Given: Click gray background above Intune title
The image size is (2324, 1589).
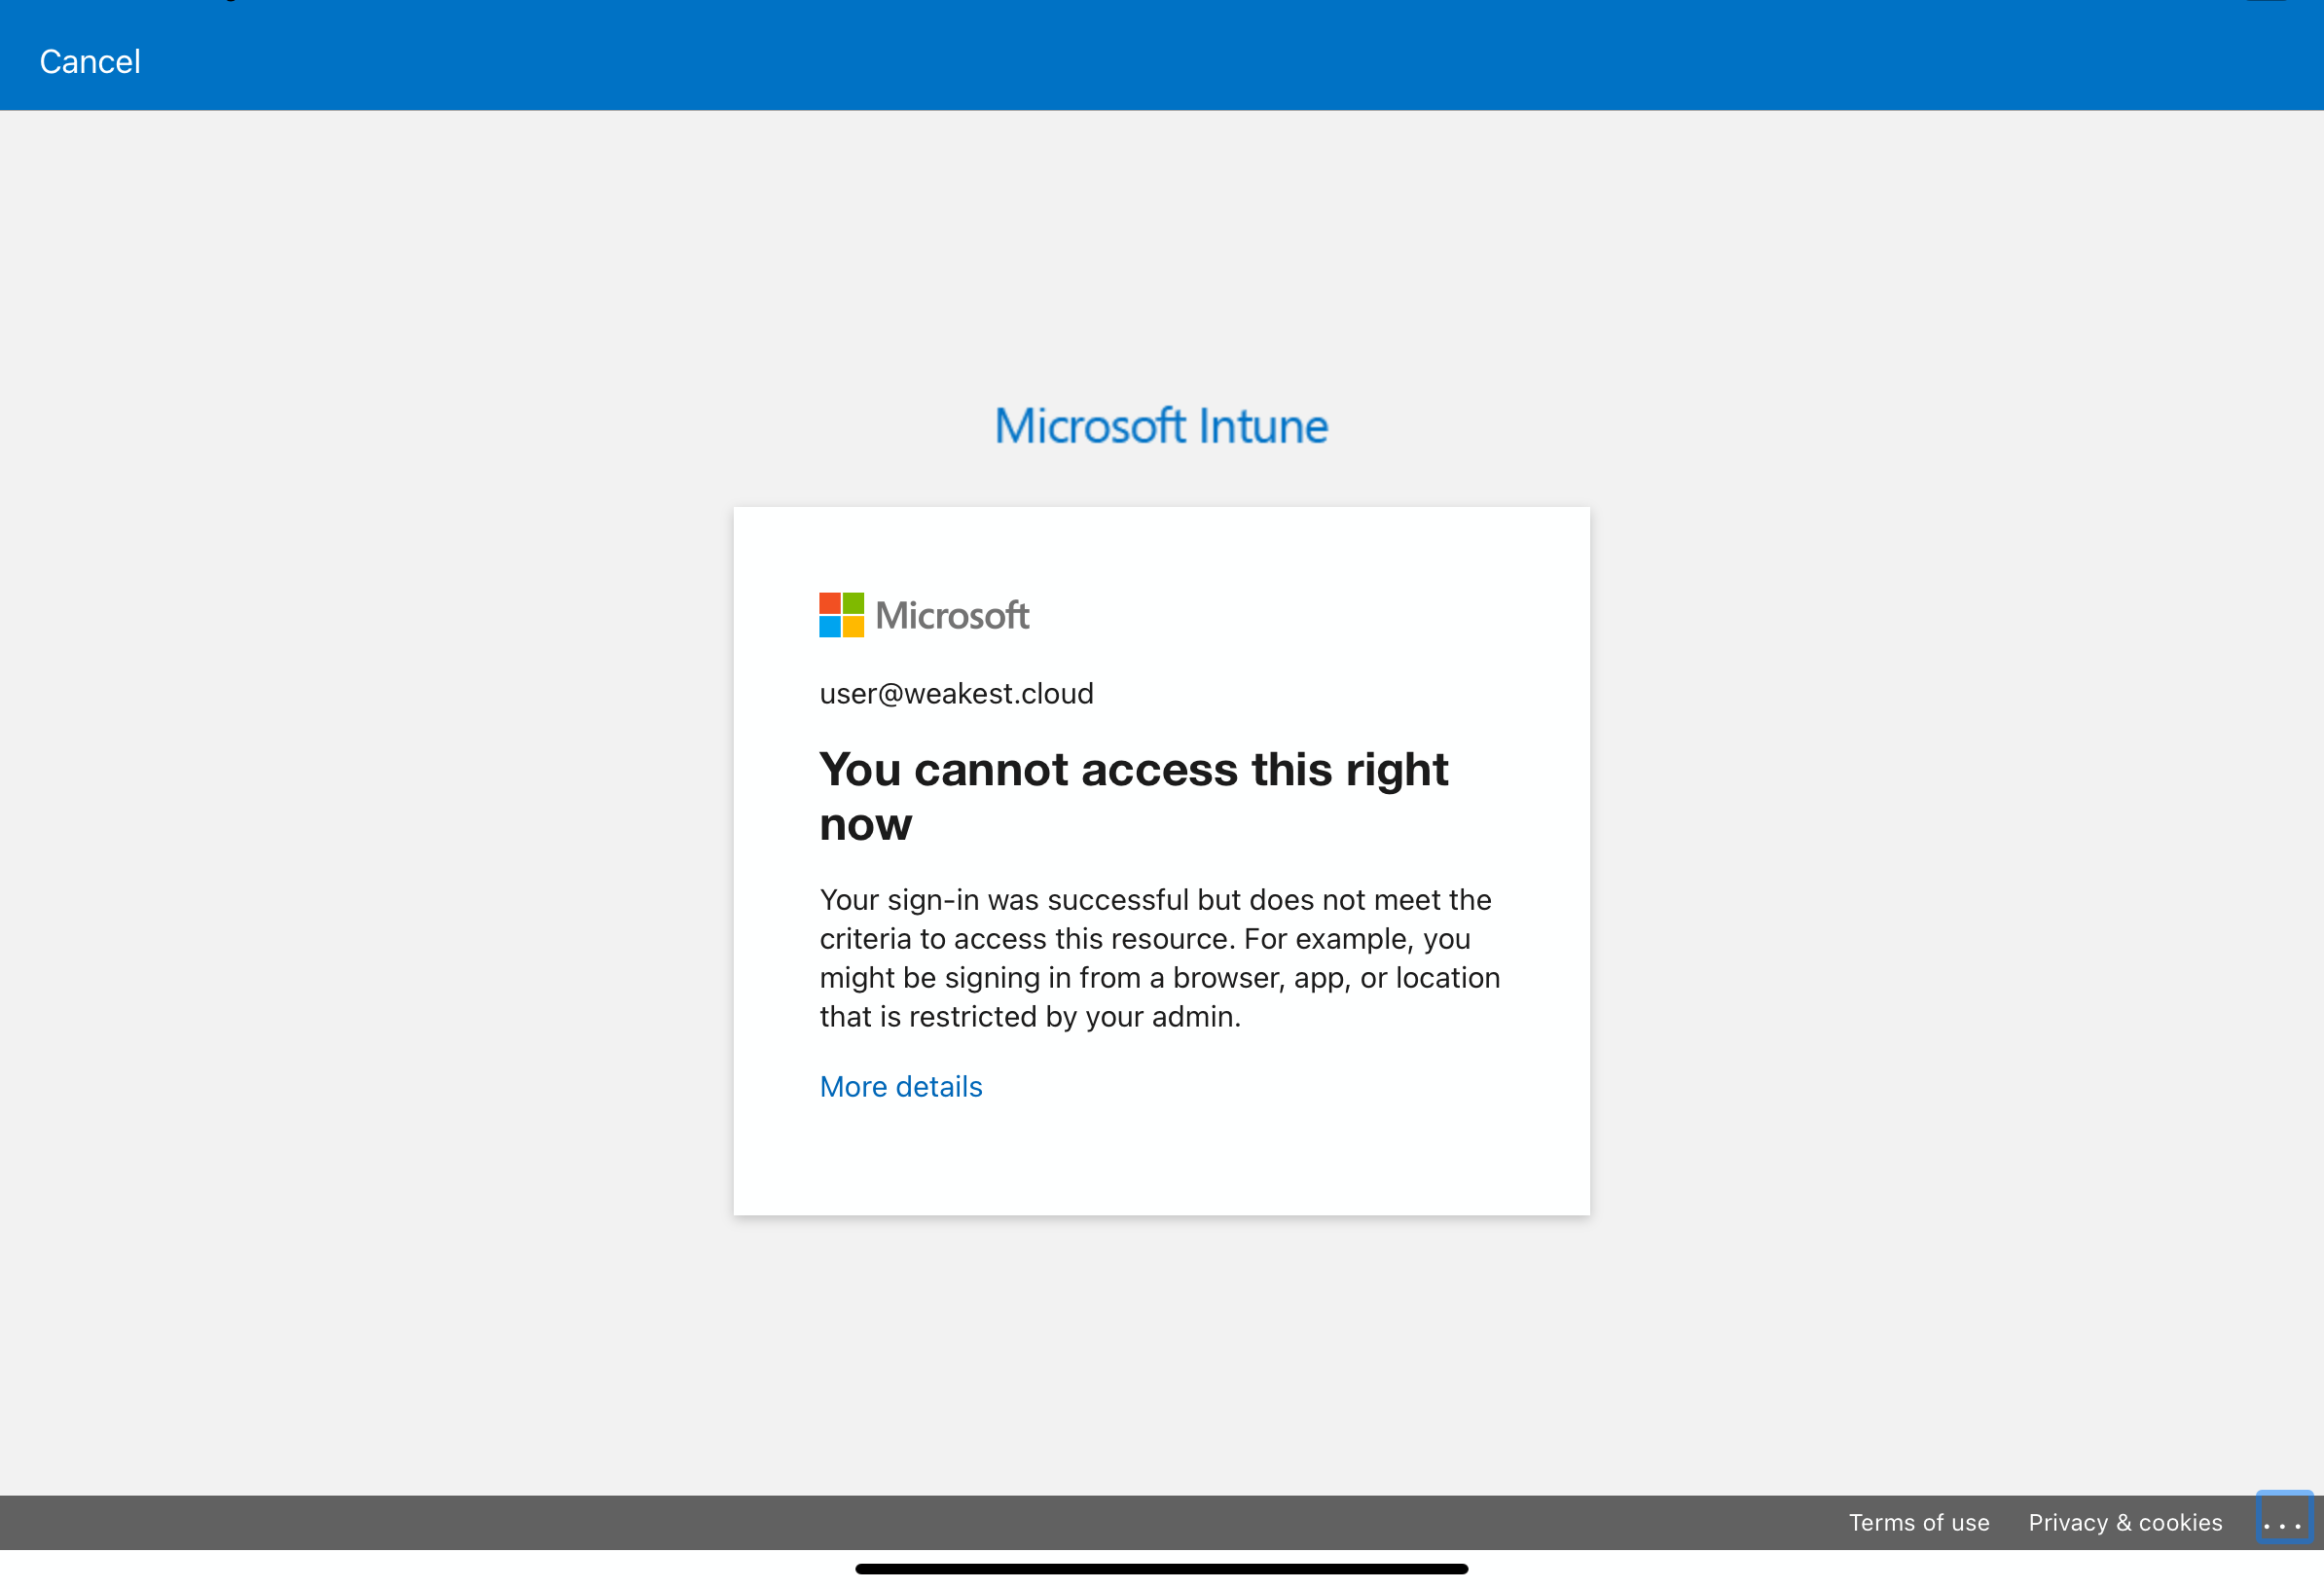Looking at the screenshot, I should (1161, 250).
